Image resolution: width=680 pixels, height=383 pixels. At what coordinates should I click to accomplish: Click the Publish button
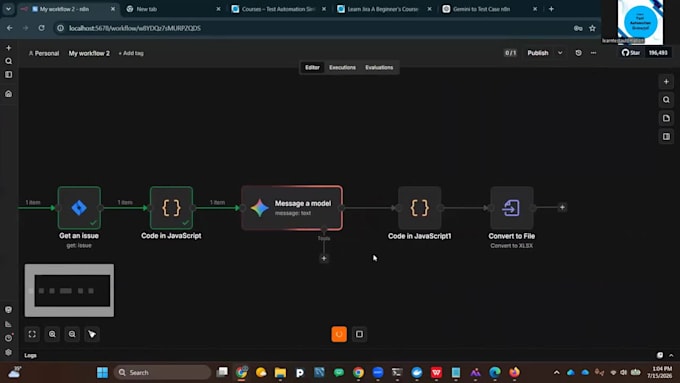click(538, 53)
